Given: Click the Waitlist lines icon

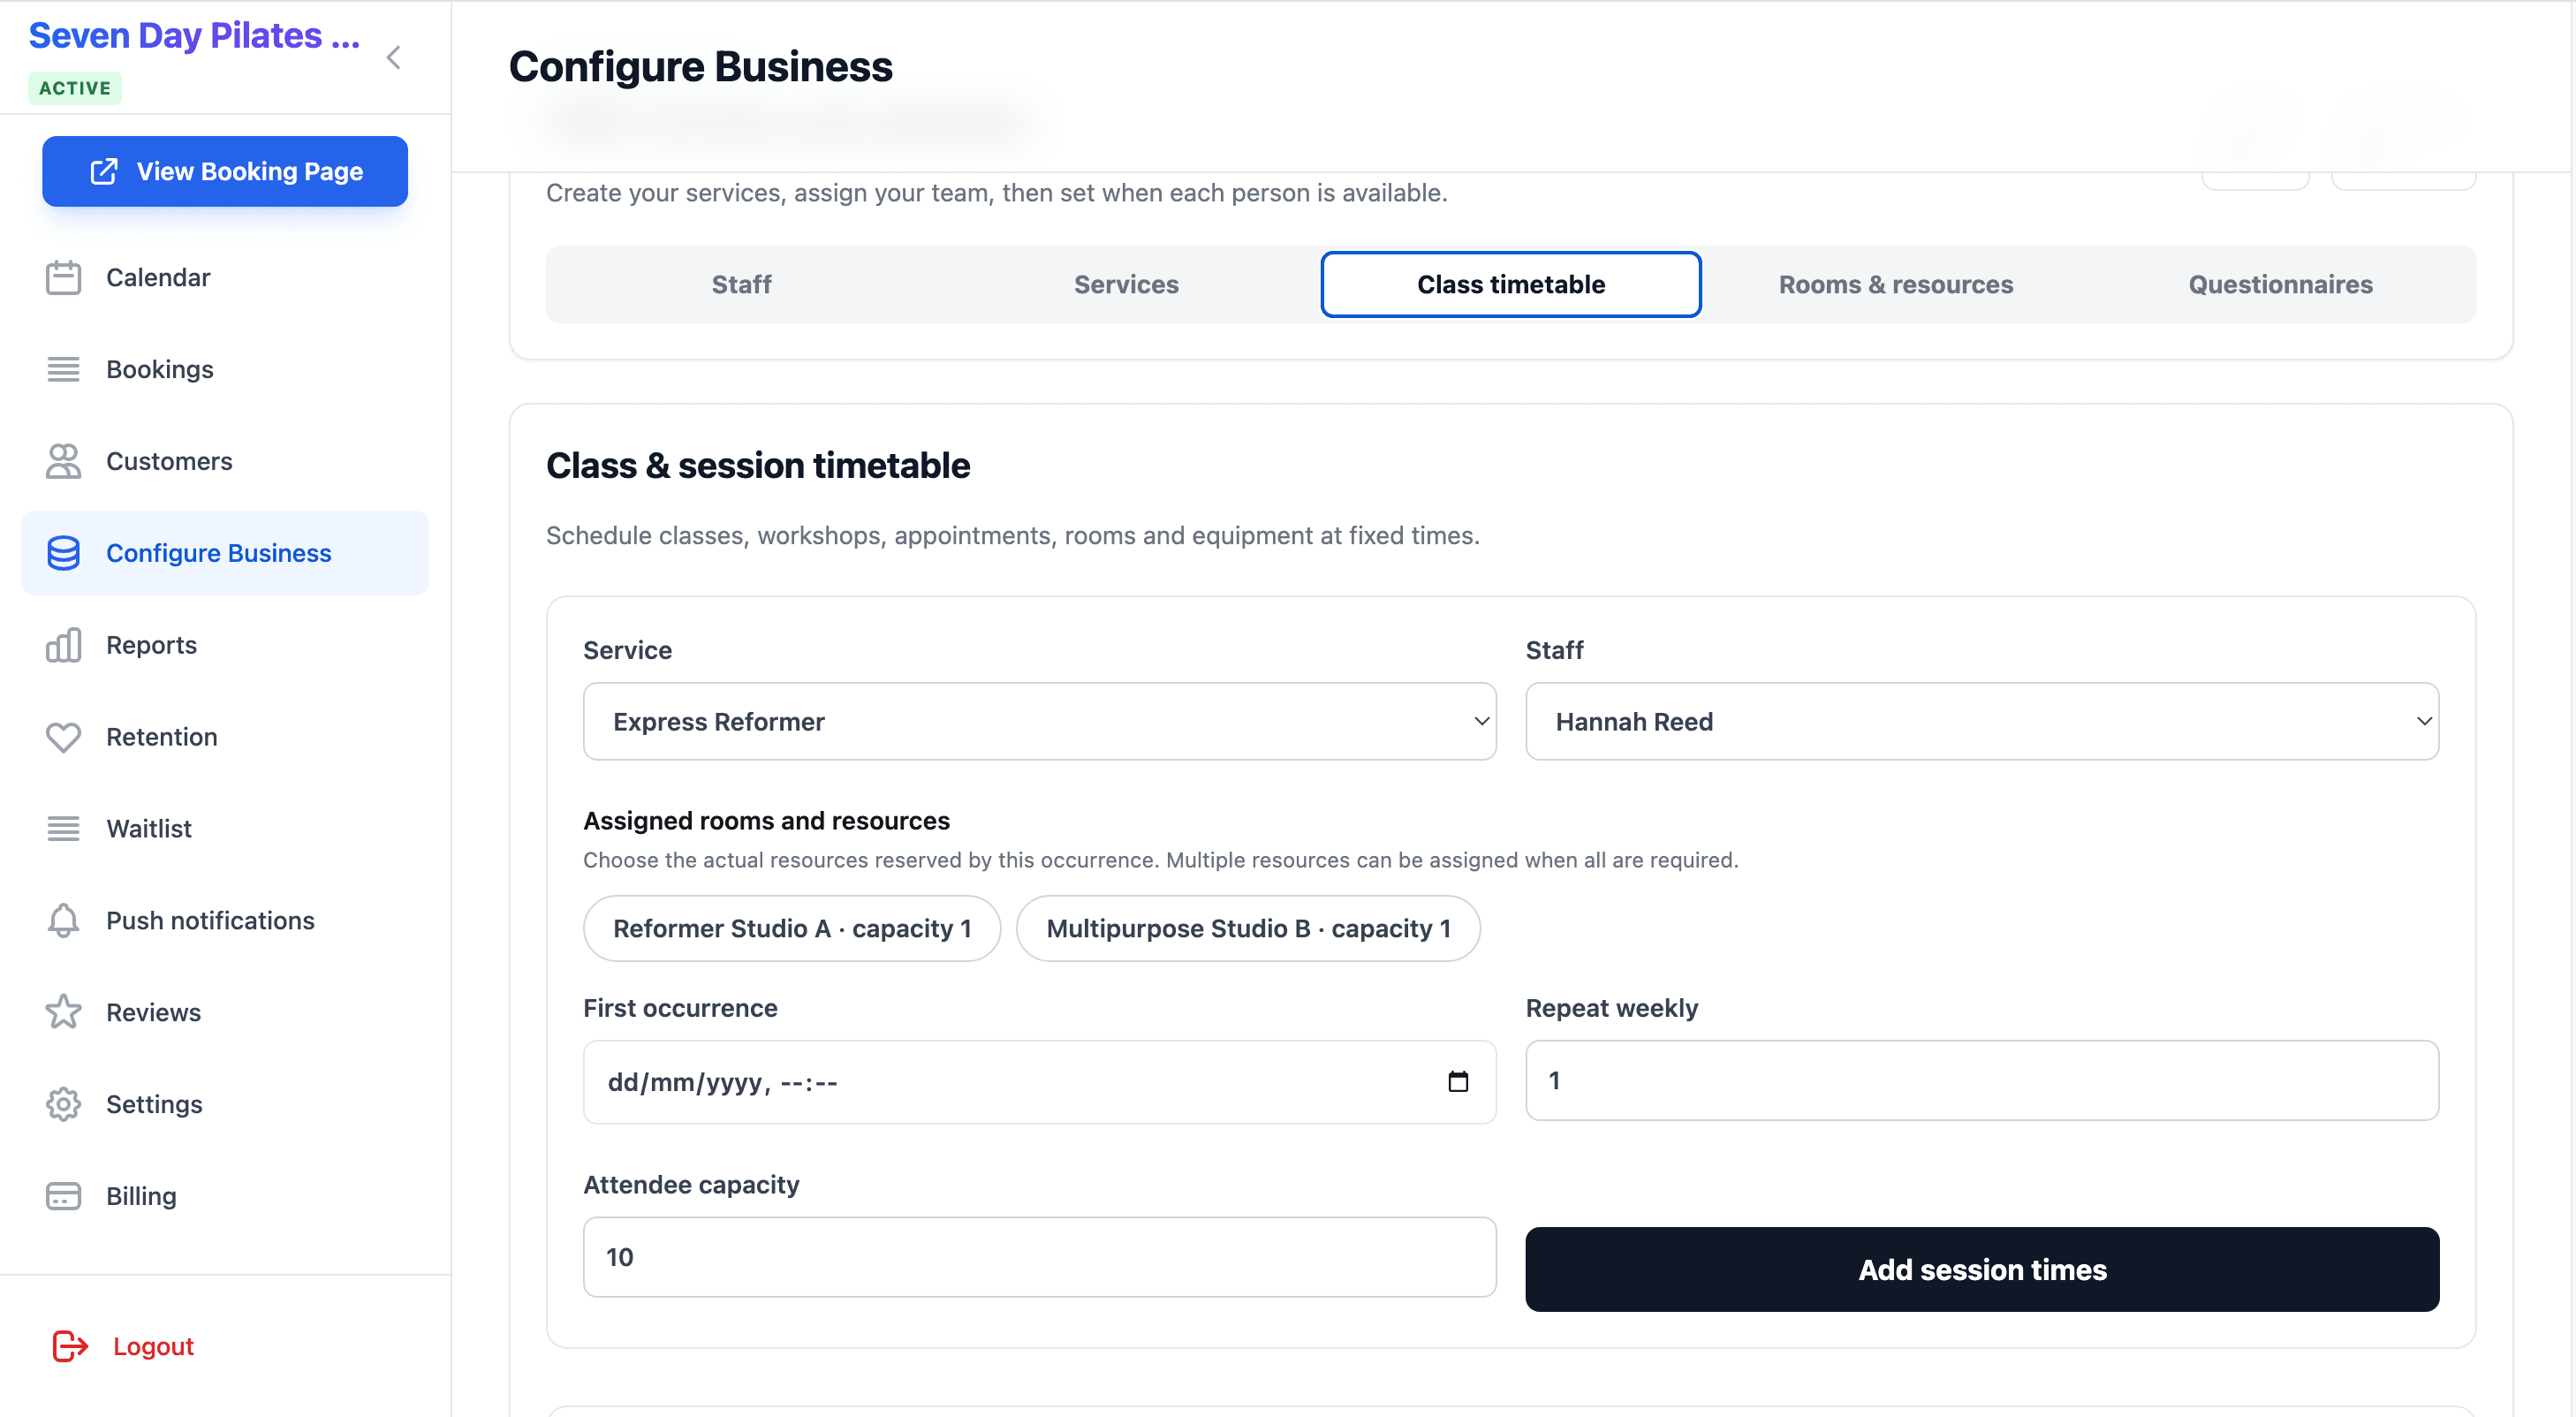Looking at the screenshot, I should click(x=63, y=829).
